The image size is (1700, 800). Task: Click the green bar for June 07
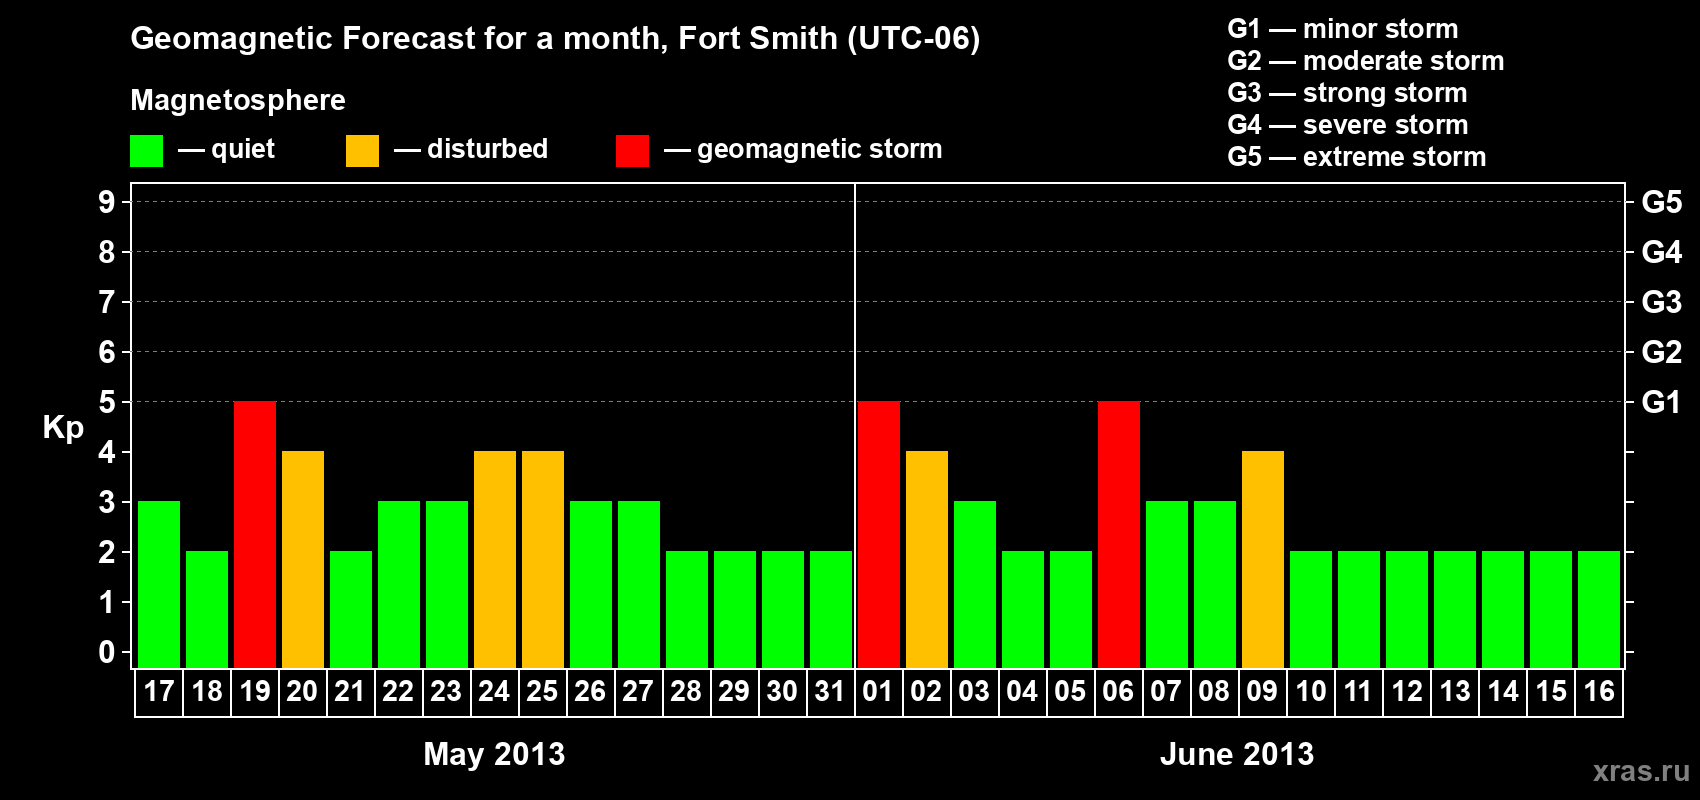pos(1167,585)
